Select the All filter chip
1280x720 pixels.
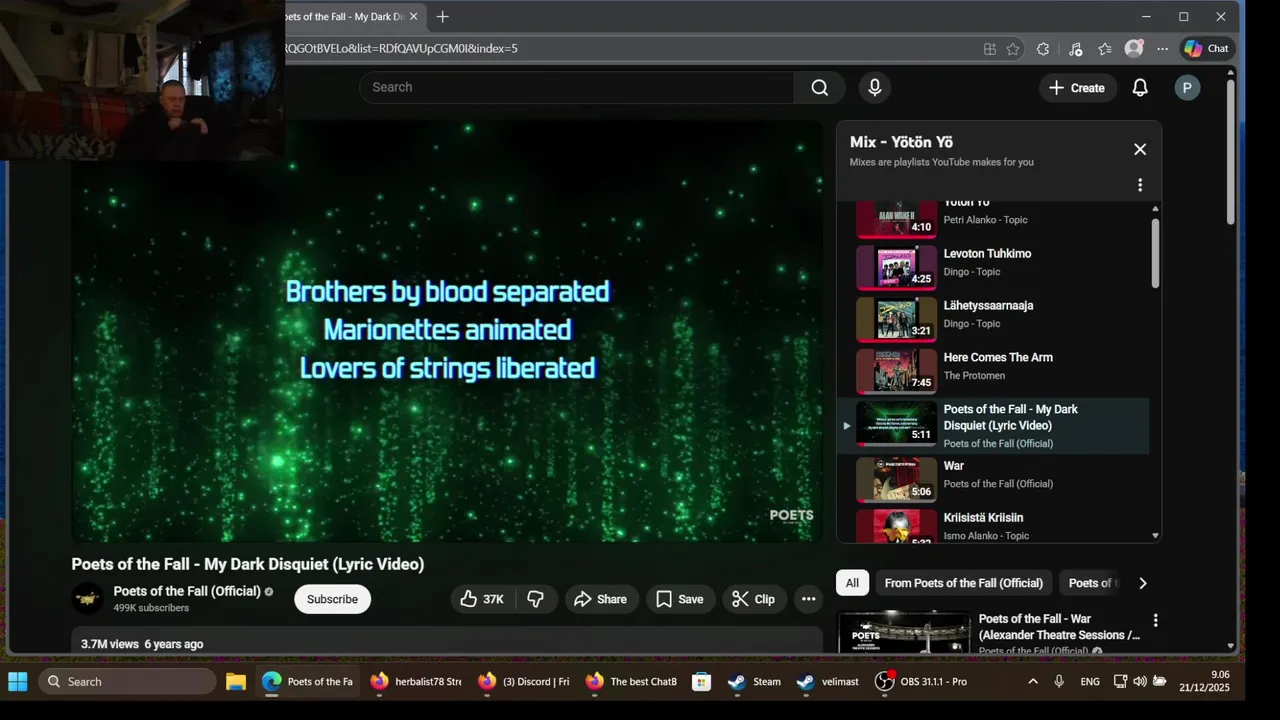[x=852, y=583]
